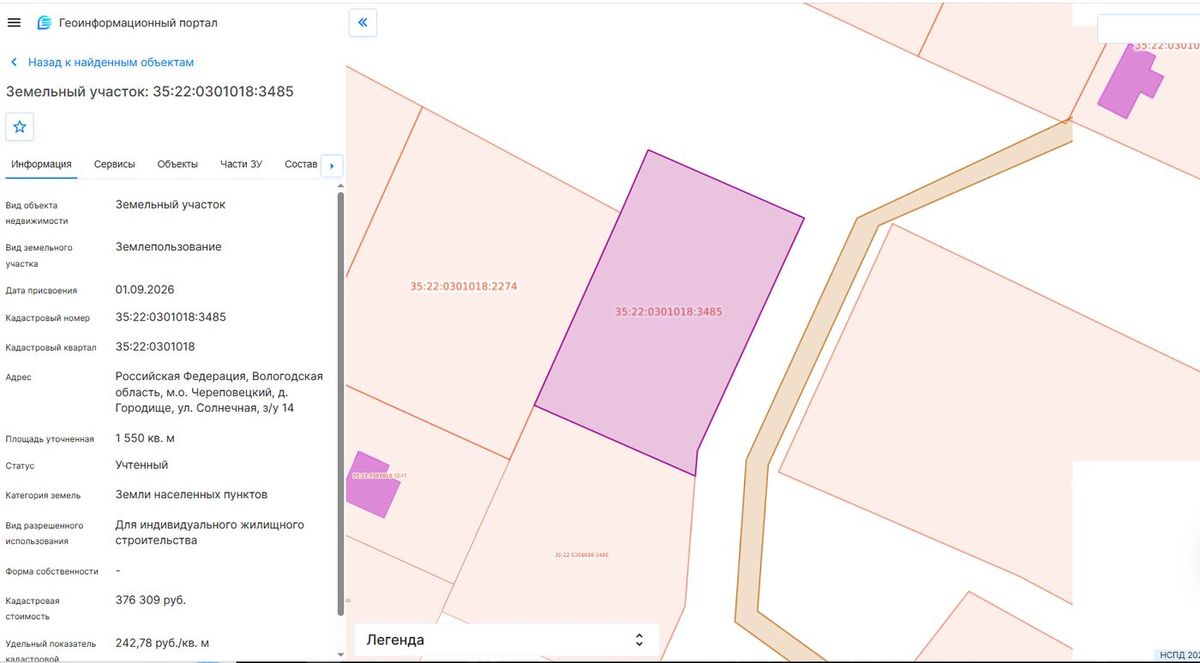This screenshot has width=1200, height=663.
Task: Click "Геоинформационный портал" title text
Action: 138,22
